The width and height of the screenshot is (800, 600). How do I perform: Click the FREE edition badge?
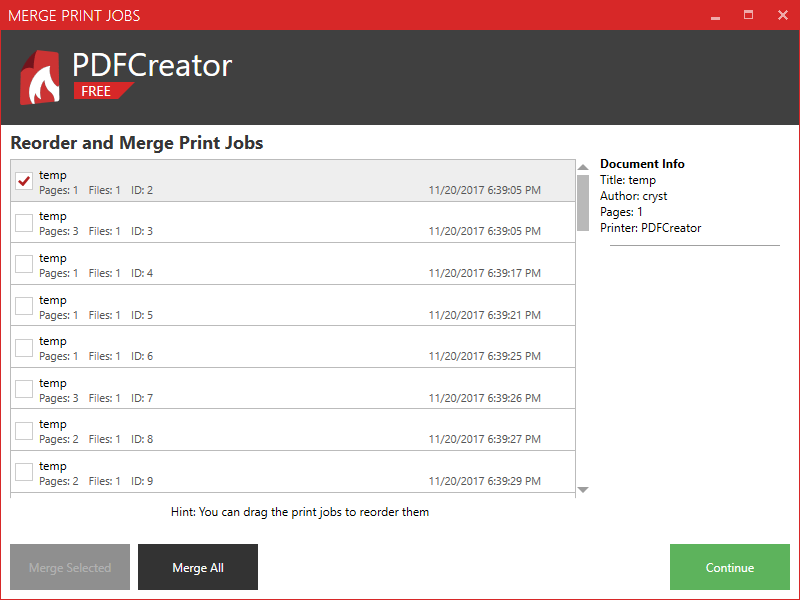(x=98, y=91)
